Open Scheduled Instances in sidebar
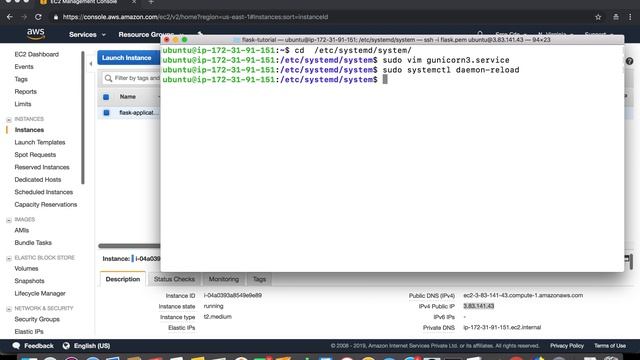The image size is (640, 360). [x=44, y=192]
